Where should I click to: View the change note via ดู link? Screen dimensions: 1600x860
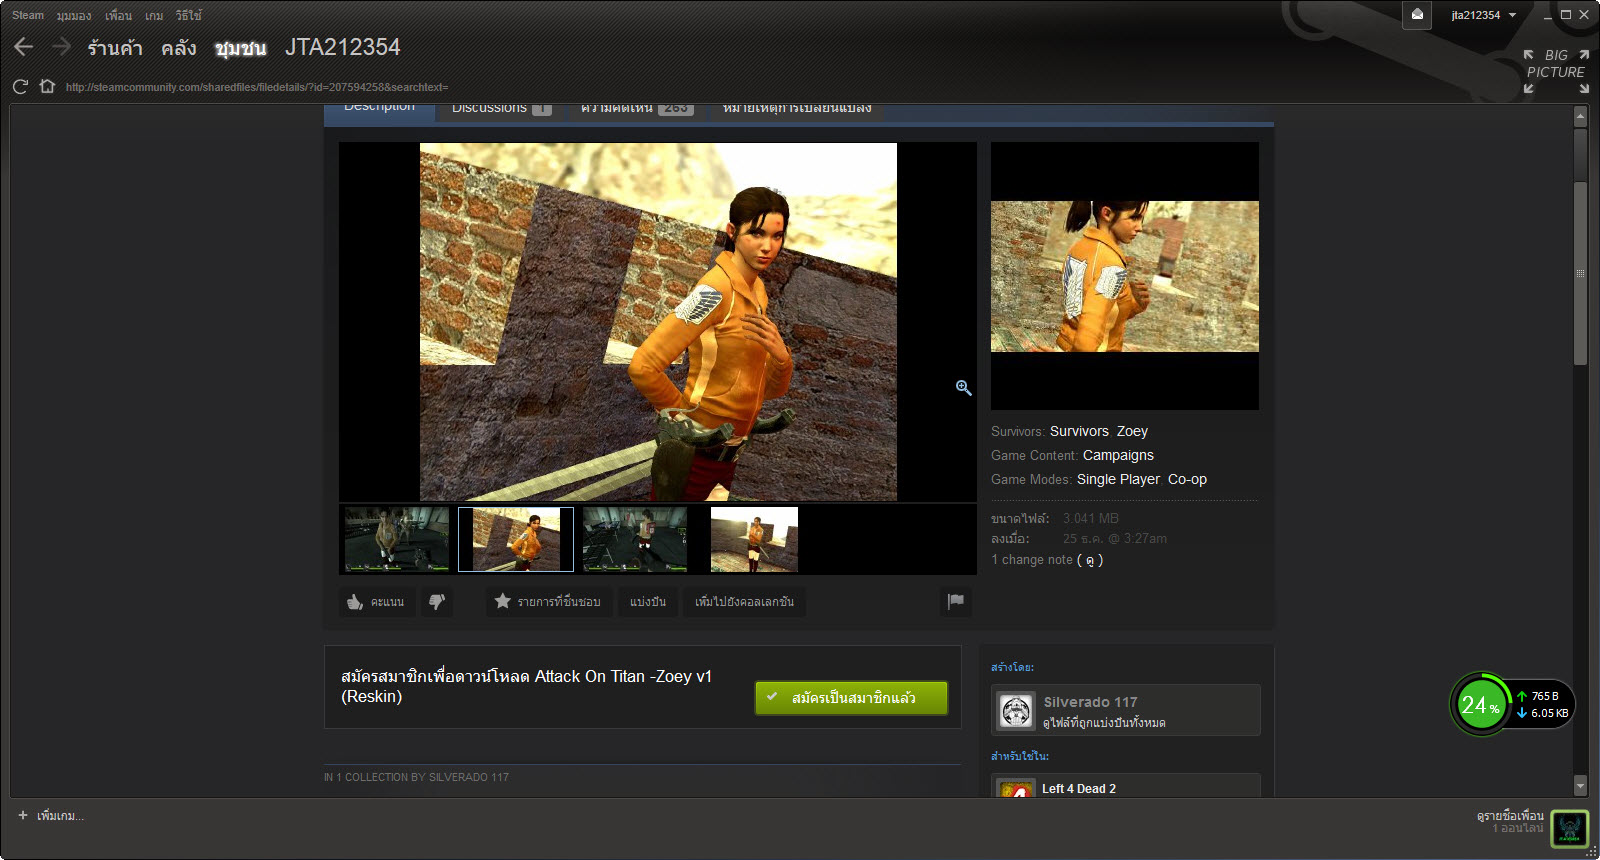pos(1089,561)
